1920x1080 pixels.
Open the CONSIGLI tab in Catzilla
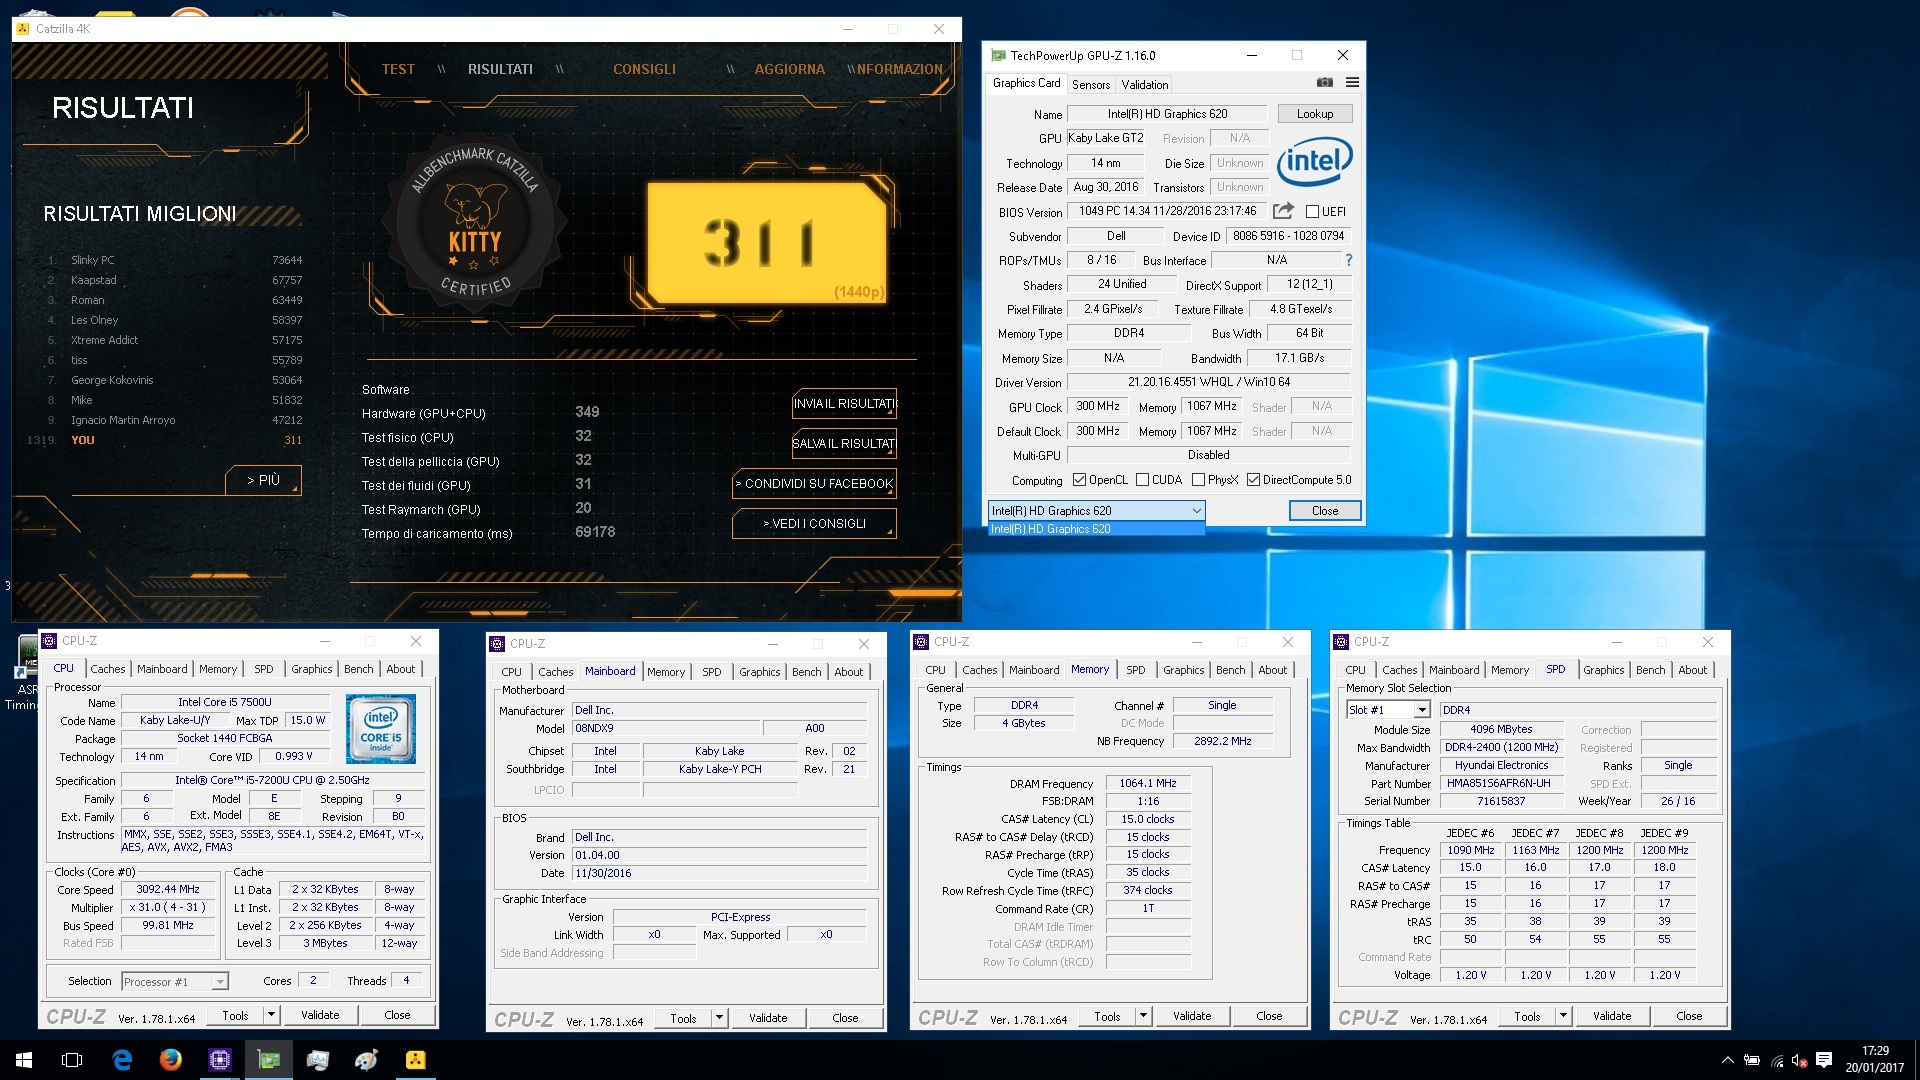[x=644, y=69]
